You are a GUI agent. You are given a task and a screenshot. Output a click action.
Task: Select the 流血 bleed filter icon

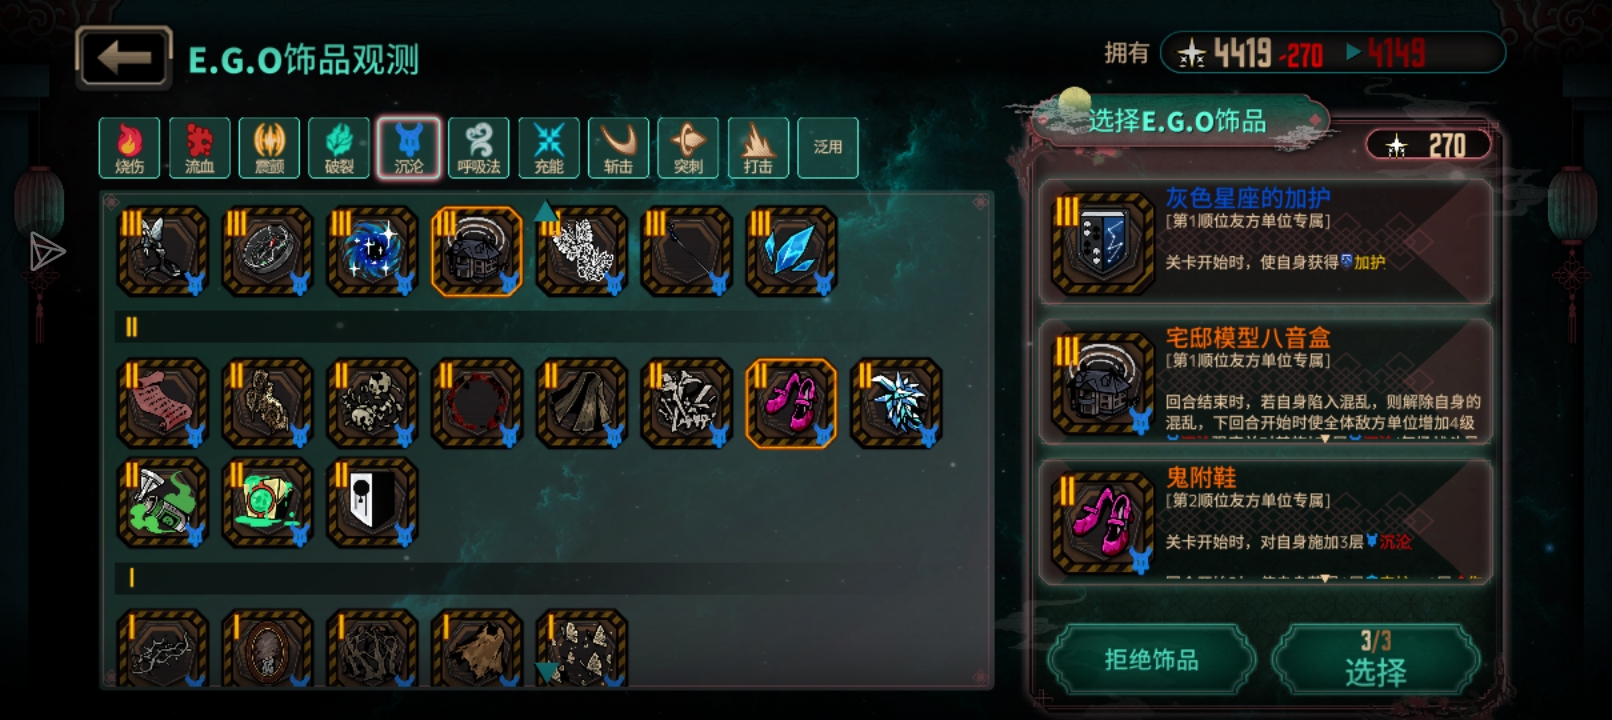[199, 148]
